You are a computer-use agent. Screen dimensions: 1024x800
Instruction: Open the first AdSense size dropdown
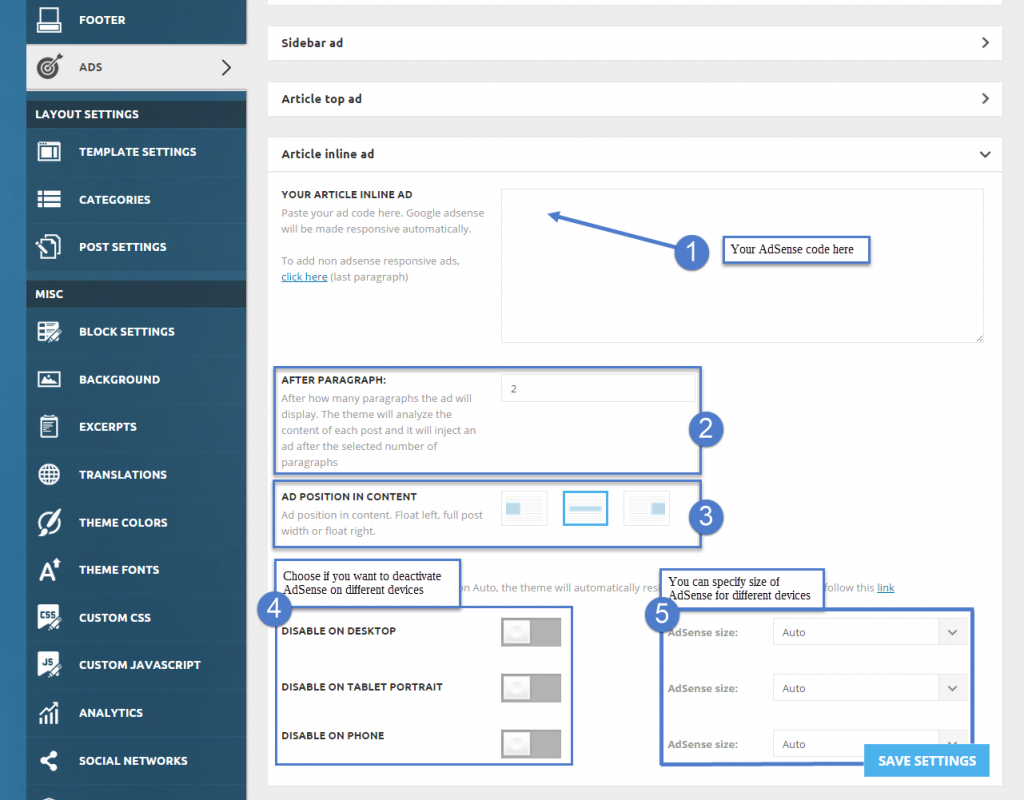point(869,632)
